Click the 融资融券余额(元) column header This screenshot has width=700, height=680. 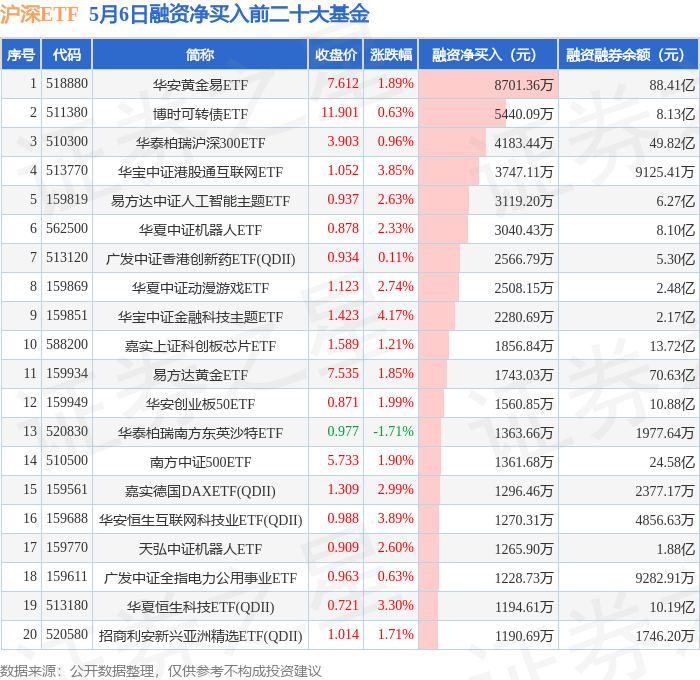pyautogui.click(x=628, y=54)
